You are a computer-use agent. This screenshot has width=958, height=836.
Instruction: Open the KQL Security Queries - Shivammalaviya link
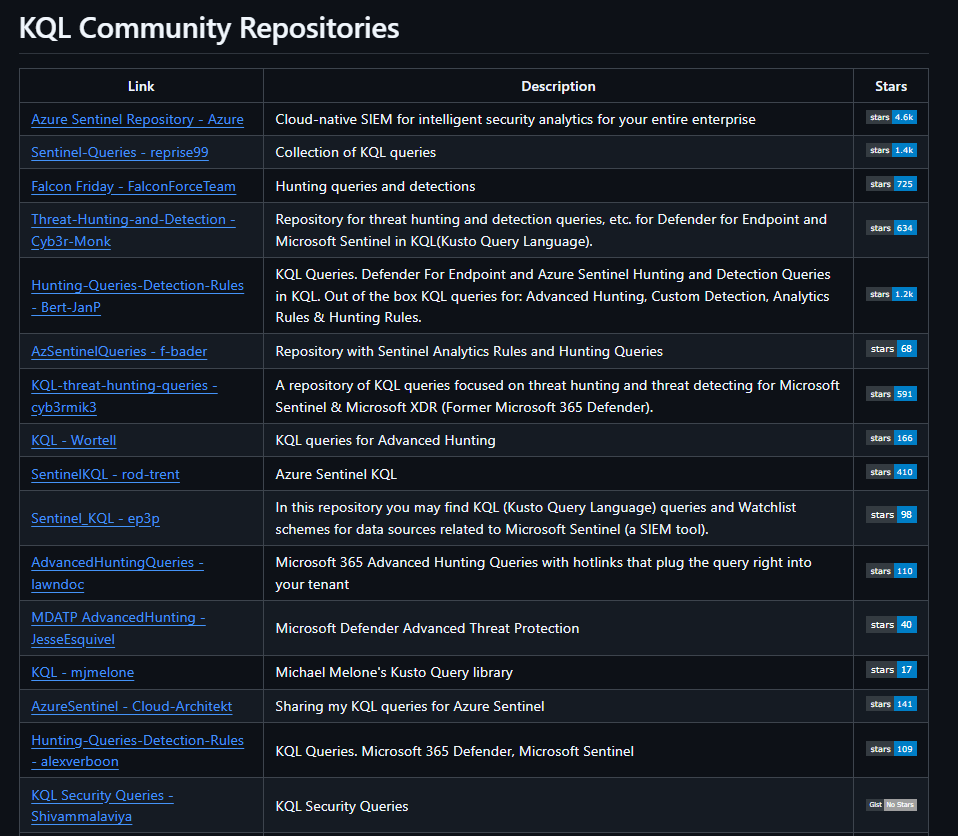coord(102,806)
